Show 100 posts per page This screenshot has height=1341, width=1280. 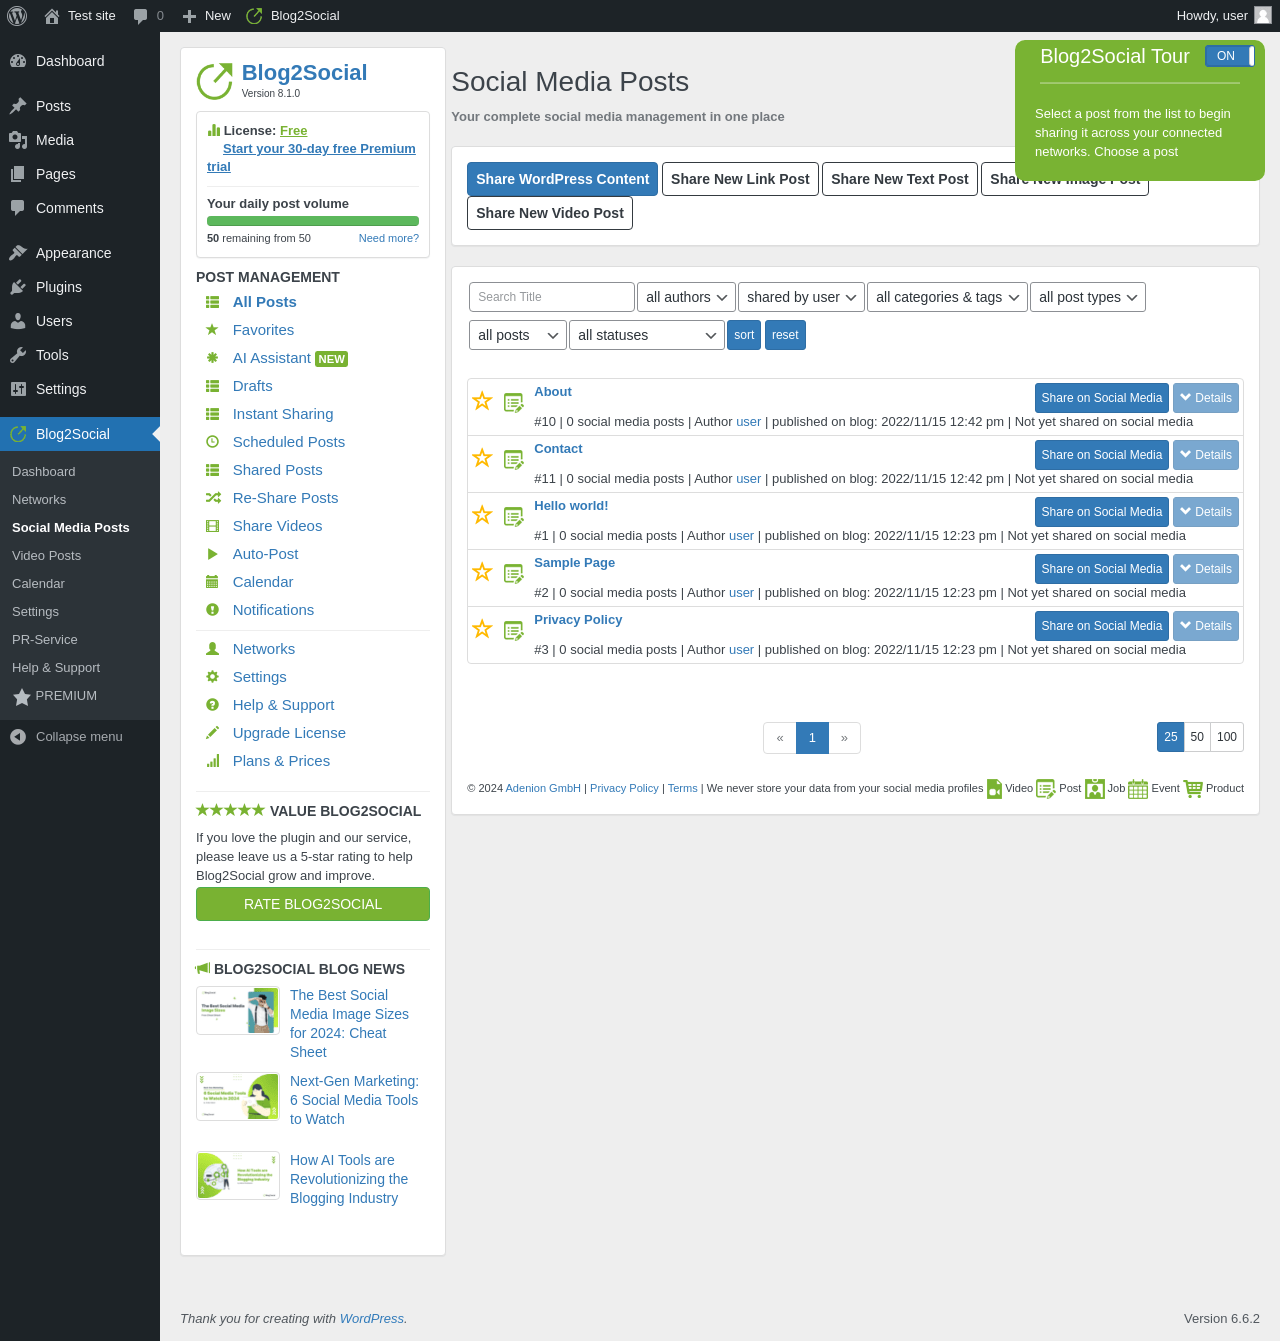(1227, 737)
